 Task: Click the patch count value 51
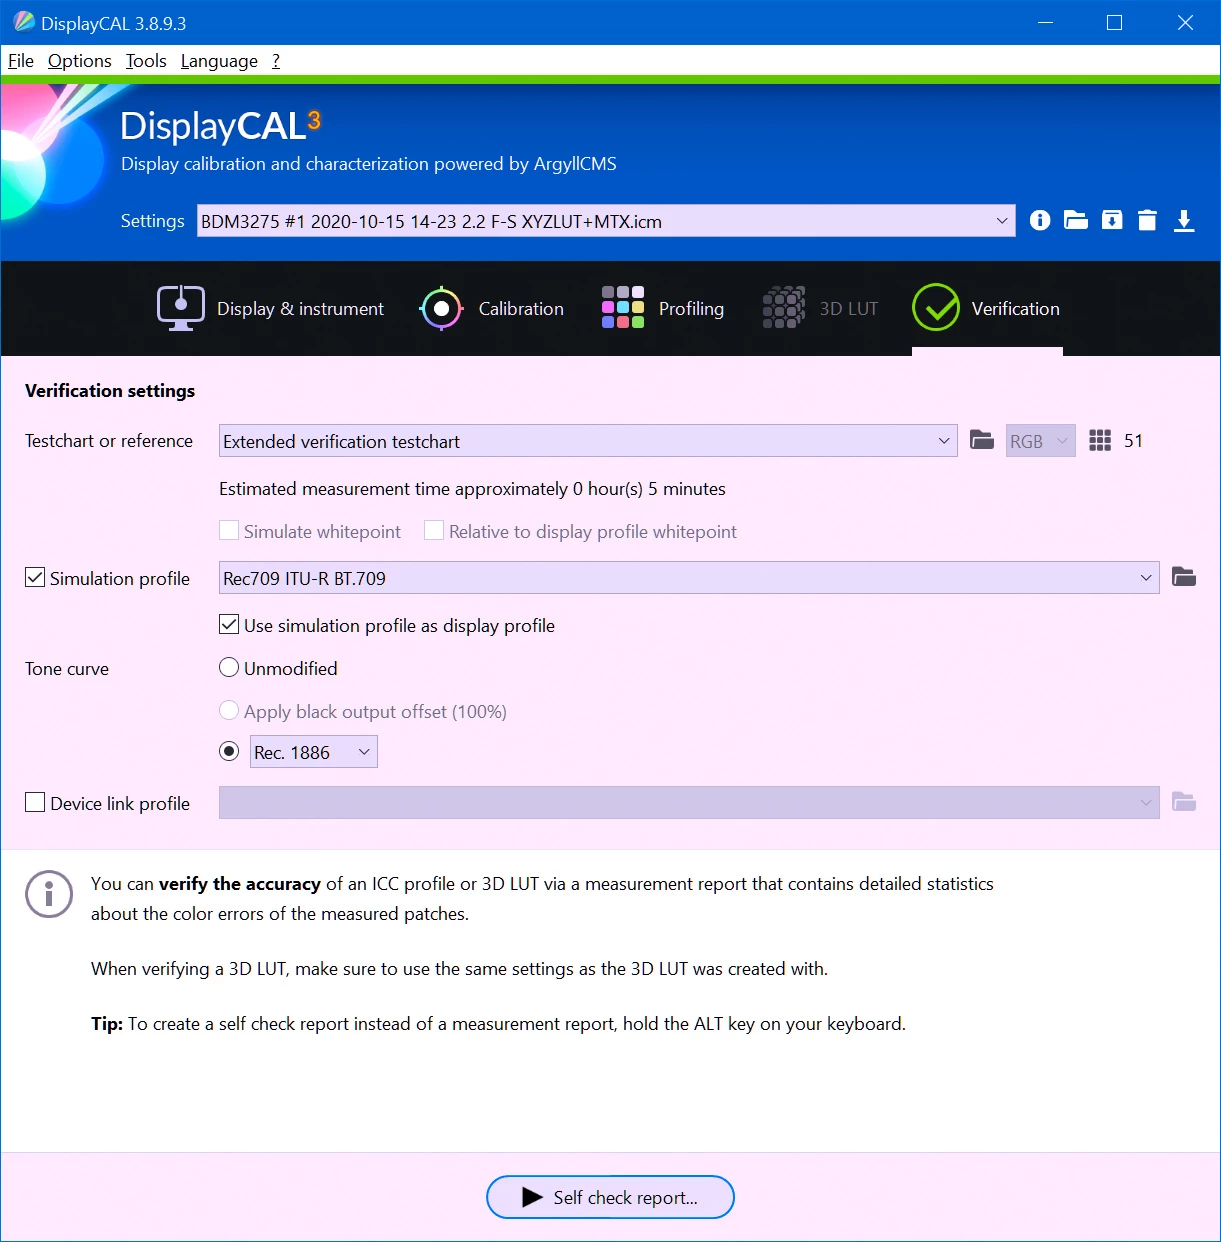click(1133, 441)
